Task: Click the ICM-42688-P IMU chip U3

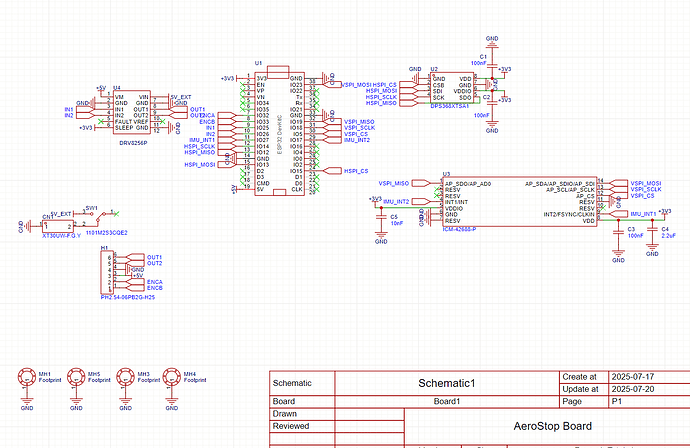Action: pyautogui.click(x=519, y=202)
